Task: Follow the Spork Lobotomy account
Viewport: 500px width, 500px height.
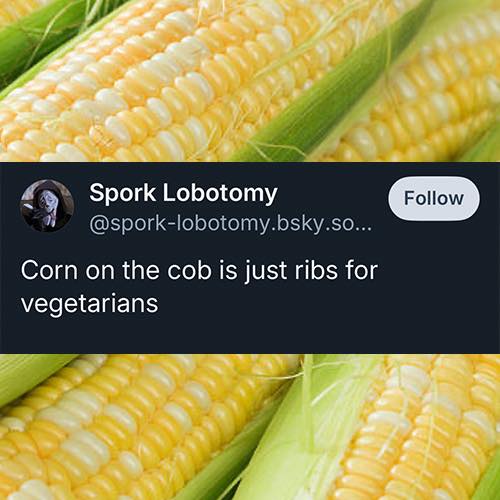Action: pos(434,199)
